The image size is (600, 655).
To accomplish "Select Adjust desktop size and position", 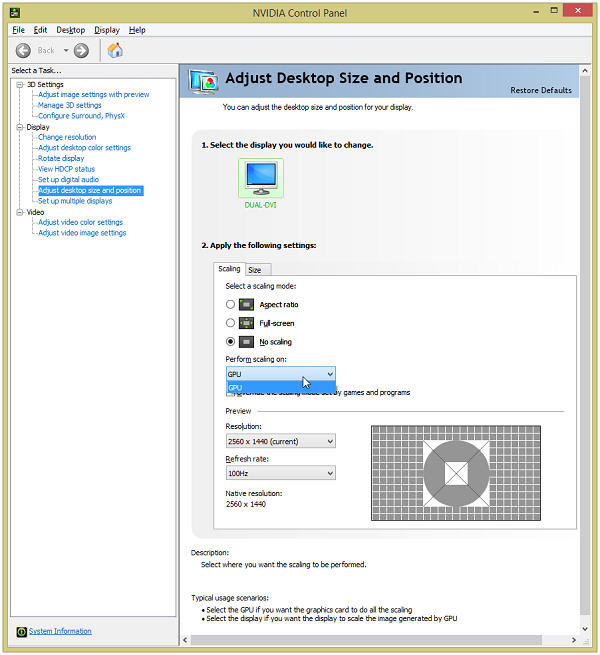I will tap(90, 190).
